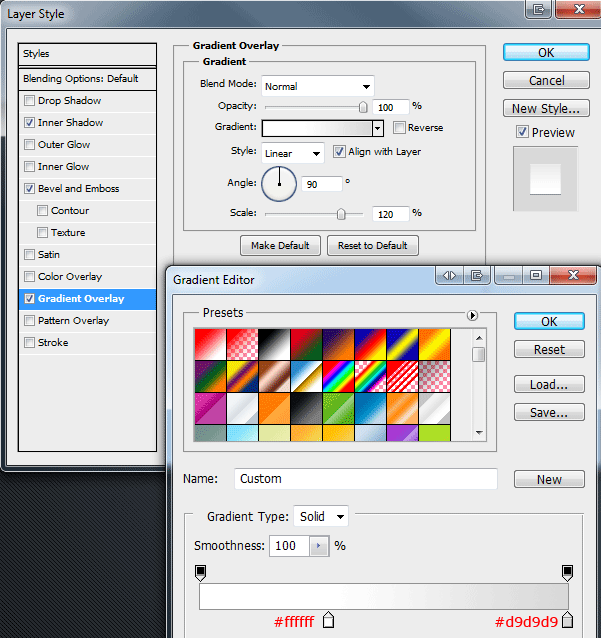Viewport: 601px width, 638px height.
Task: Choose the transparent red stripes preset
Action: point(403,377)
